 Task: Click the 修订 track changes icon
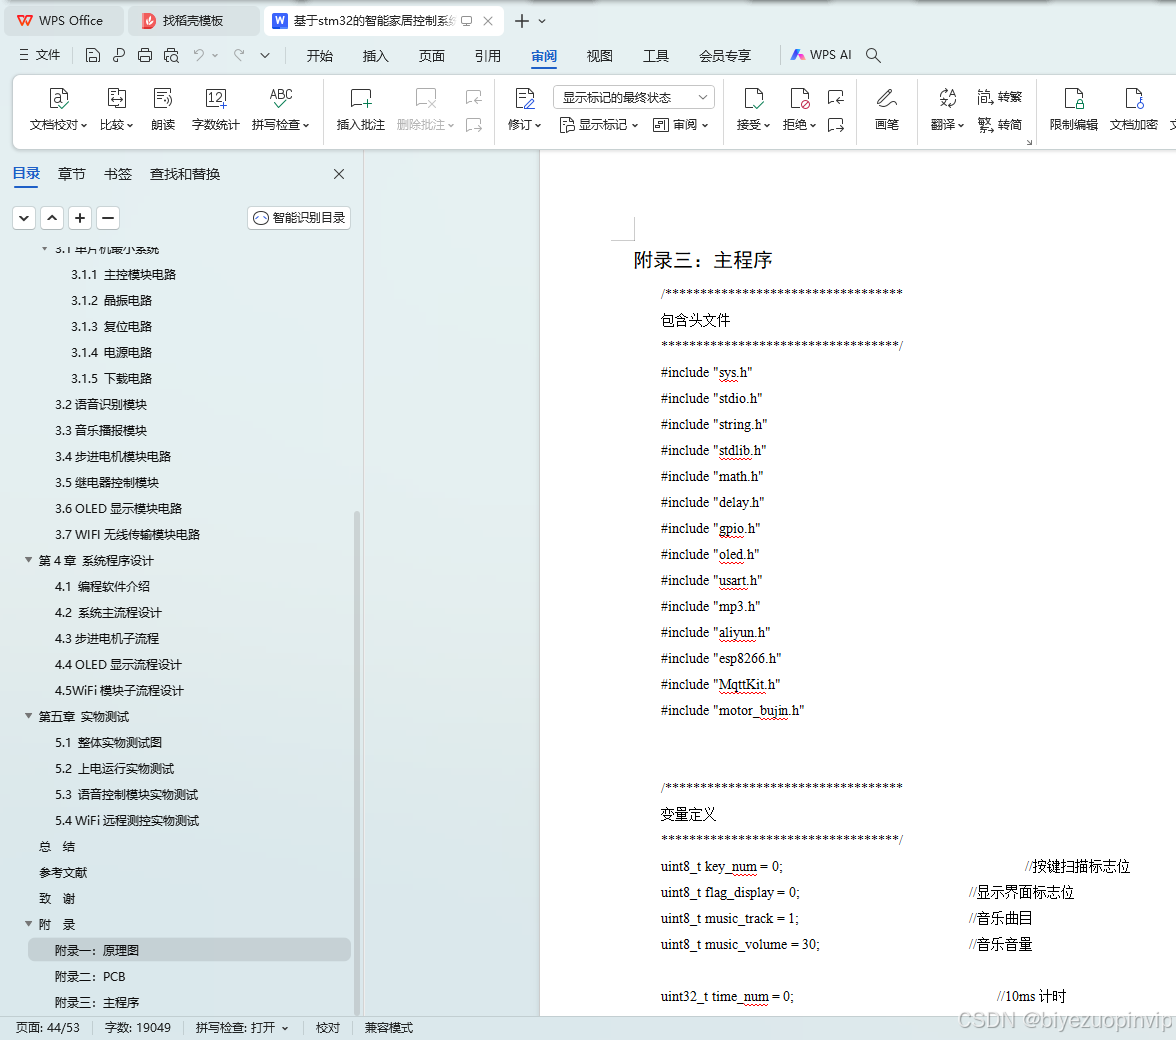[x=524, y=98]
